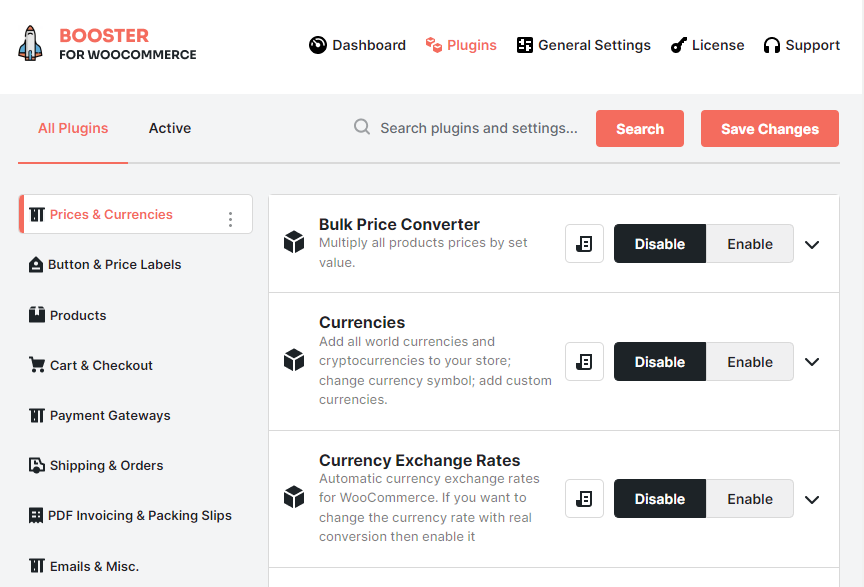Click the Currencies plugin title
The image size is (864, 587).
(362, 322)
